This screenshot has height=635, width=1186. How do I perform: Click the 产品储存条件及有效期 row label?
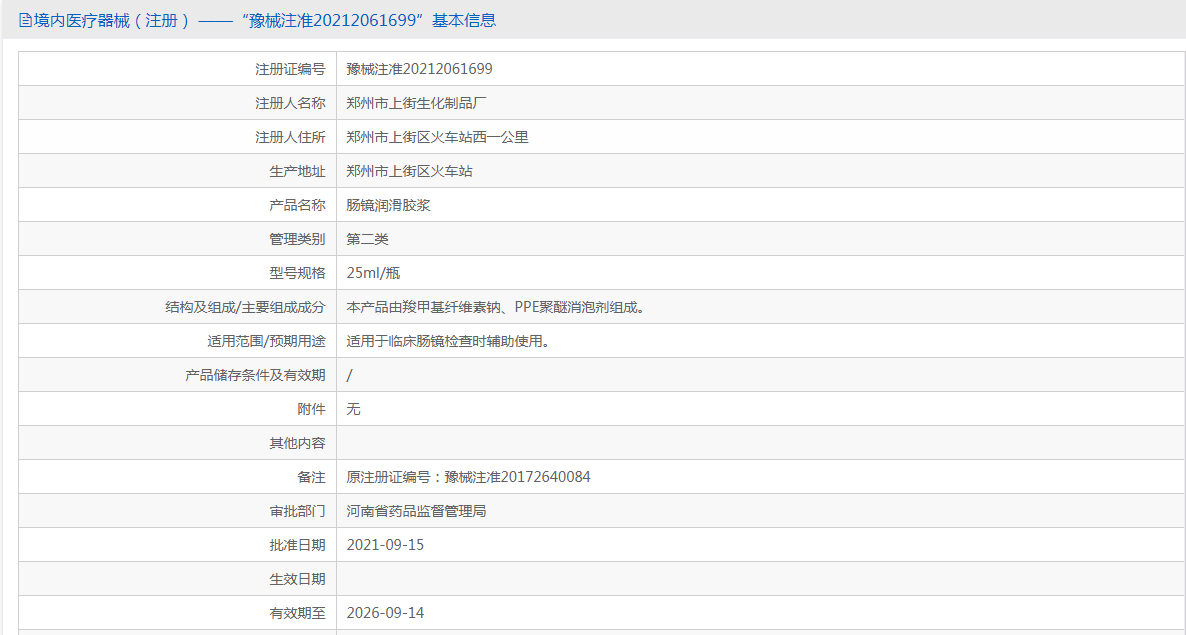[255, 375]
